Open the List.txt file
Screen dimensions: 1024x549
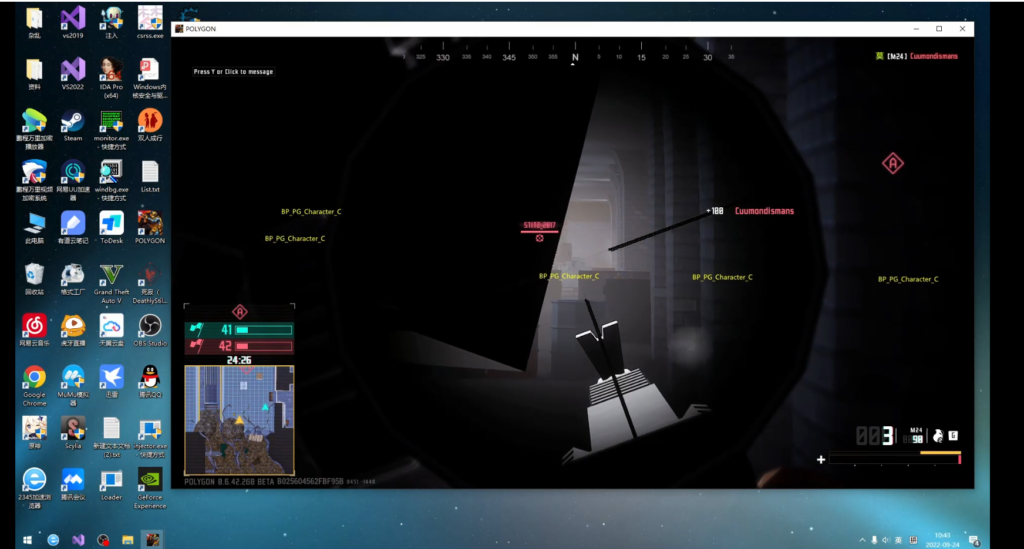(x=150, y=176)
